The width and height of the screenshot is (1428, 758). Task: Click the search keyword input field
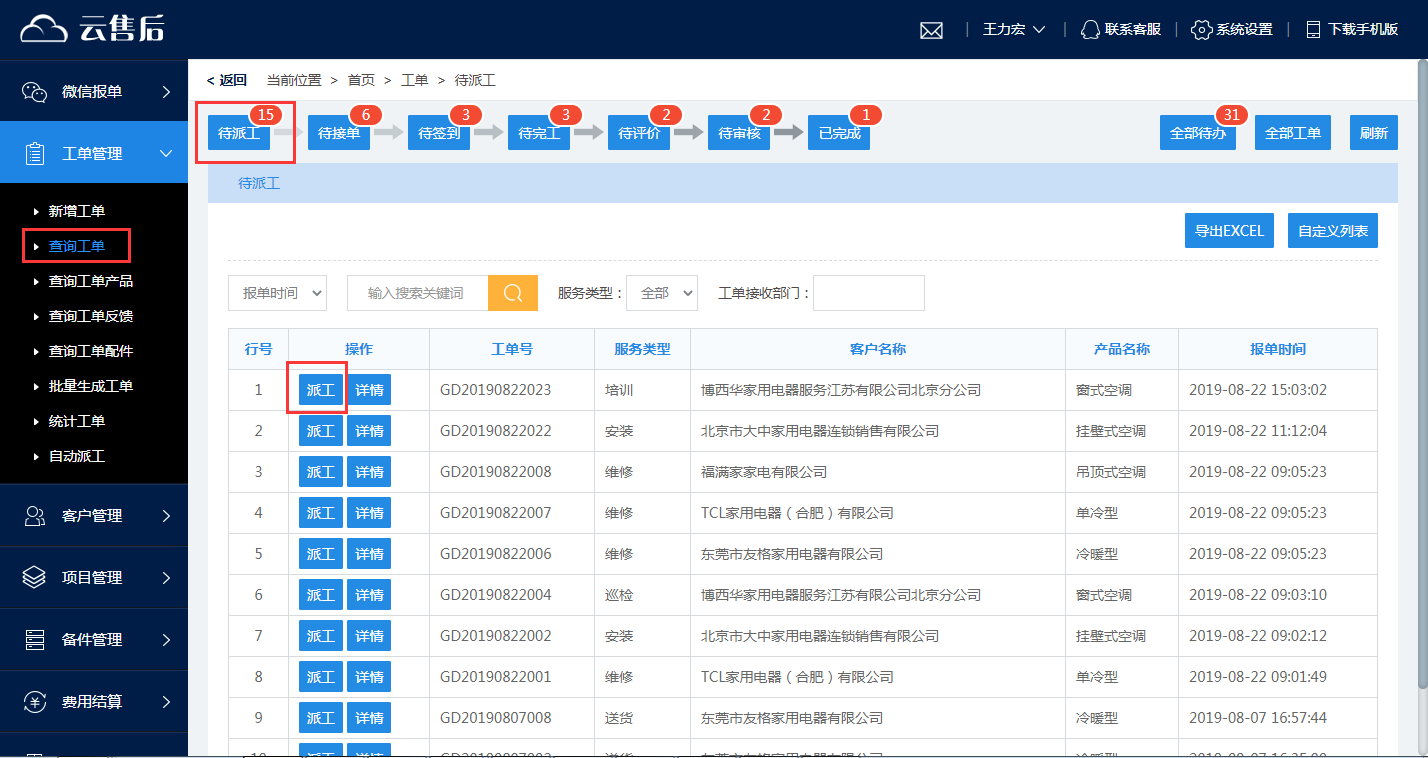pyautogui.click(x=417, y=293)
